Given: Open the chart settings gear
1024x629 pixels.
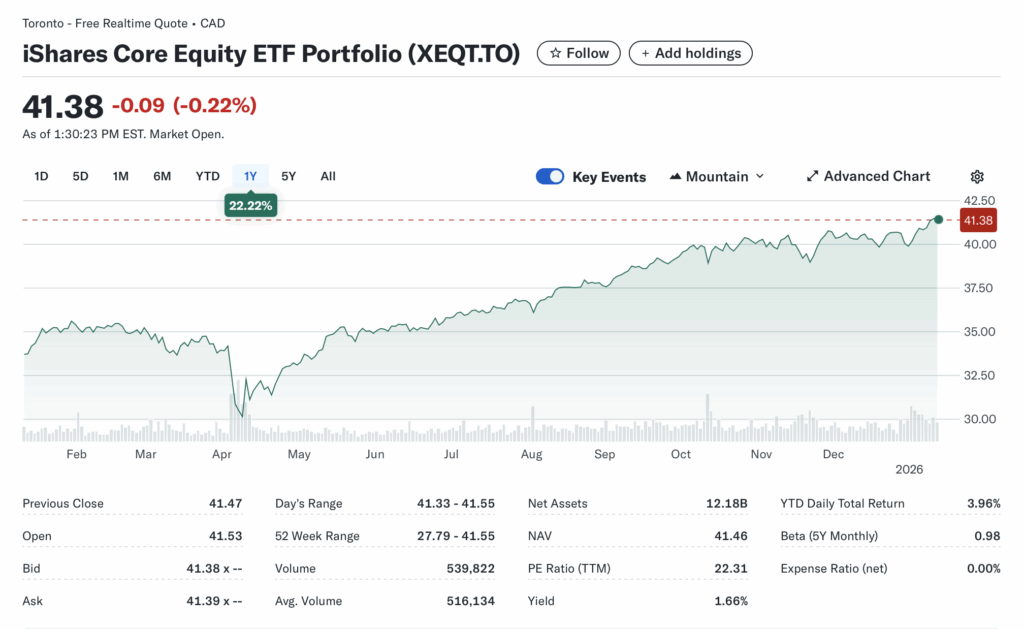Looking at the screenshot, I should click(977, 176).
